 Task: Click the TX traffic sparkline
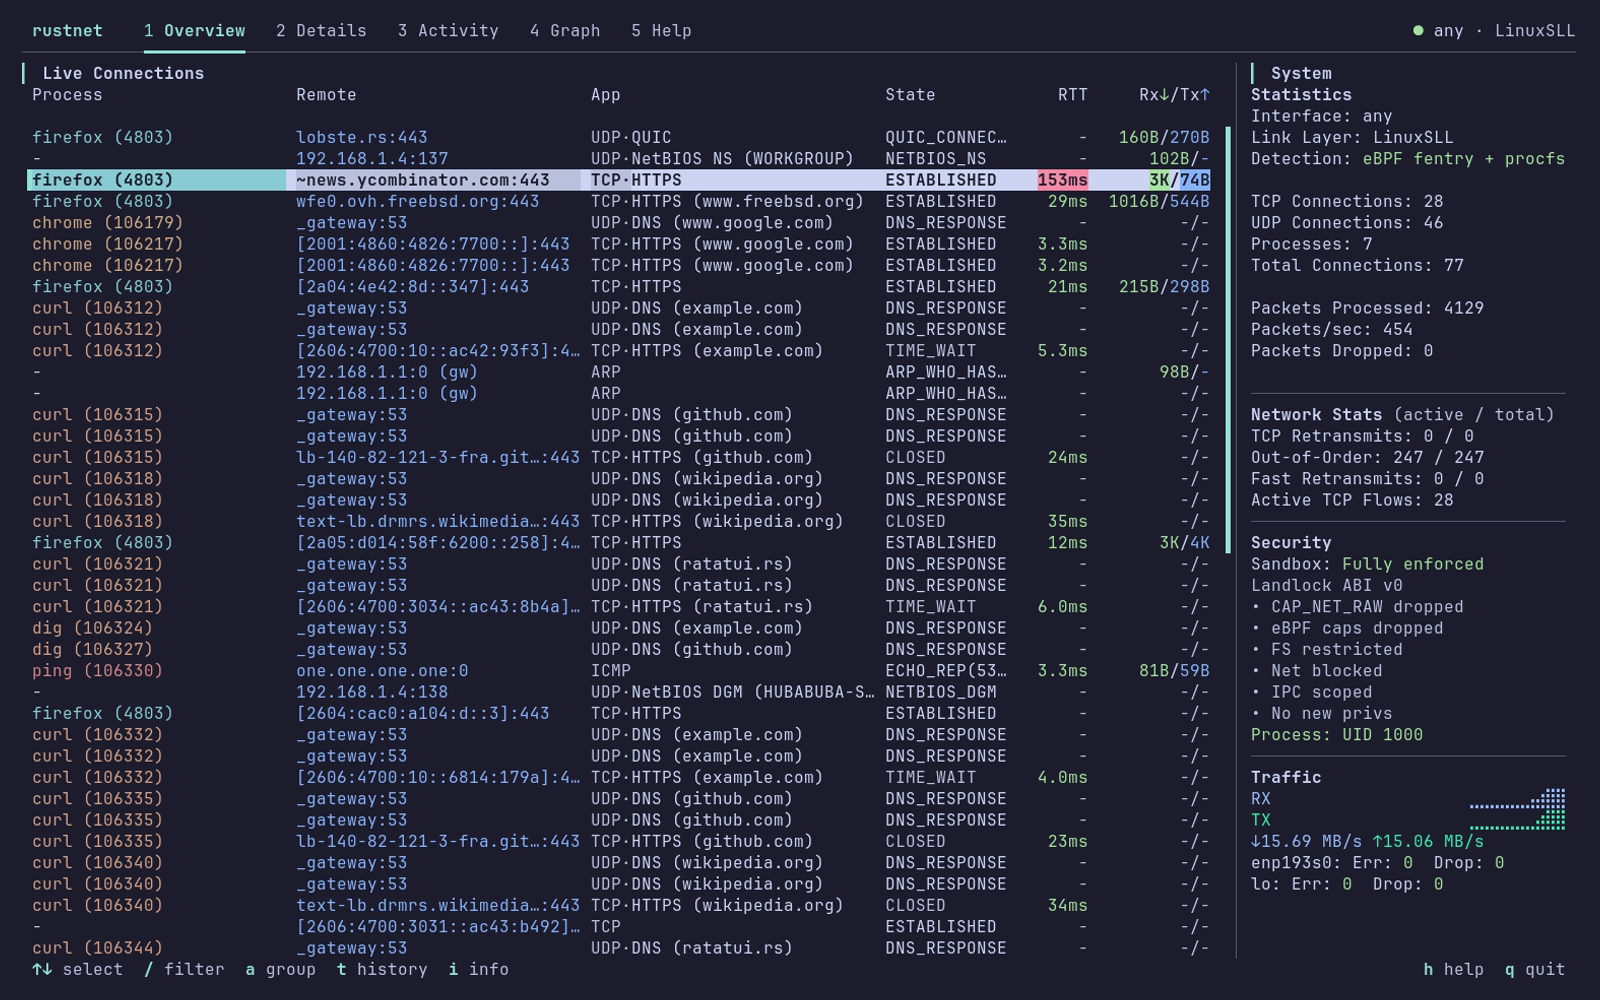click(x=1517, y=820)
